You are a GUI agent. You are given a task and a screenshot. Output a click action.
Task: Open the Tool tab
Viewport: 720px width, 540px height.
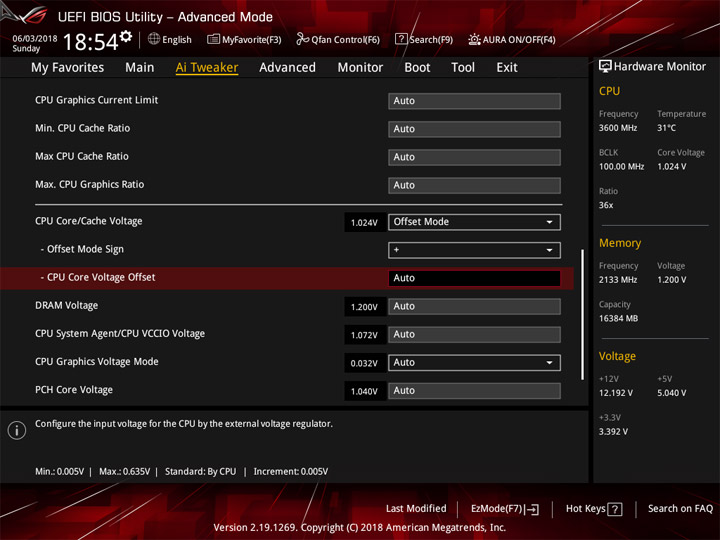coord(463,68)
